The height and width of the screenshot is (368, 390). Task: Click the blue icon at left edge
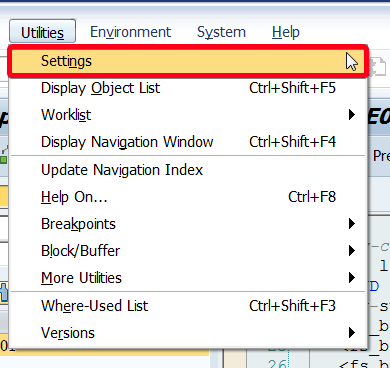[x=3, y=293]
